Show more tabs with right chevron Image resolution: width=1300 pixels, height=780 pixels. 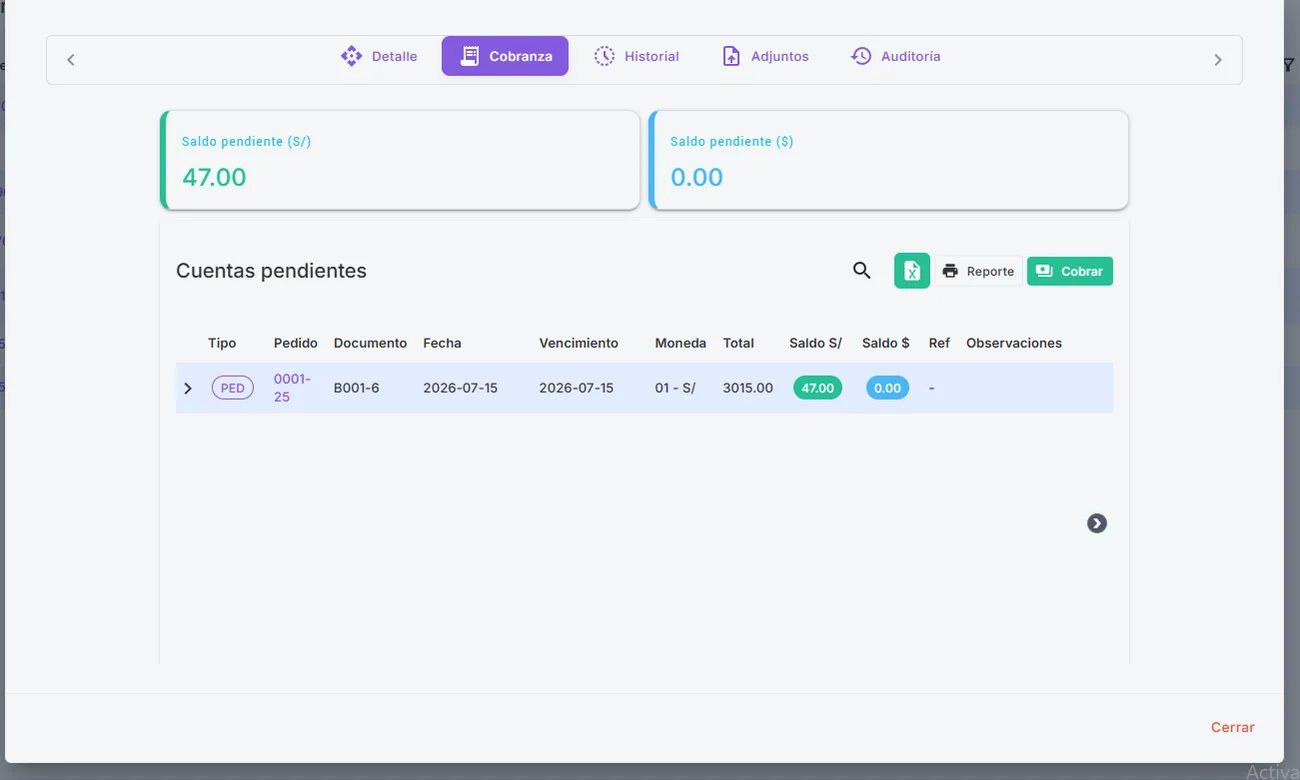click(x=1218, y=60)
